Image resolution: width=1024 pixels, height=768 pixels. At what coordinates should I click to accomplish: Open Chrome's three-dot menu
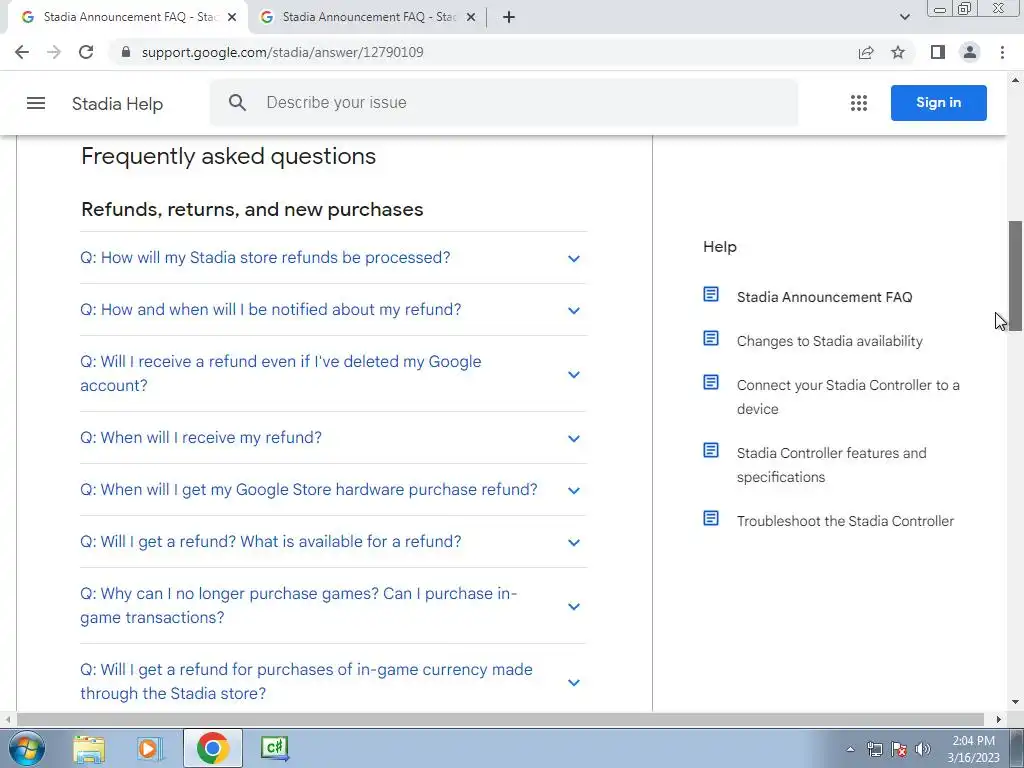pos(1002,52)
